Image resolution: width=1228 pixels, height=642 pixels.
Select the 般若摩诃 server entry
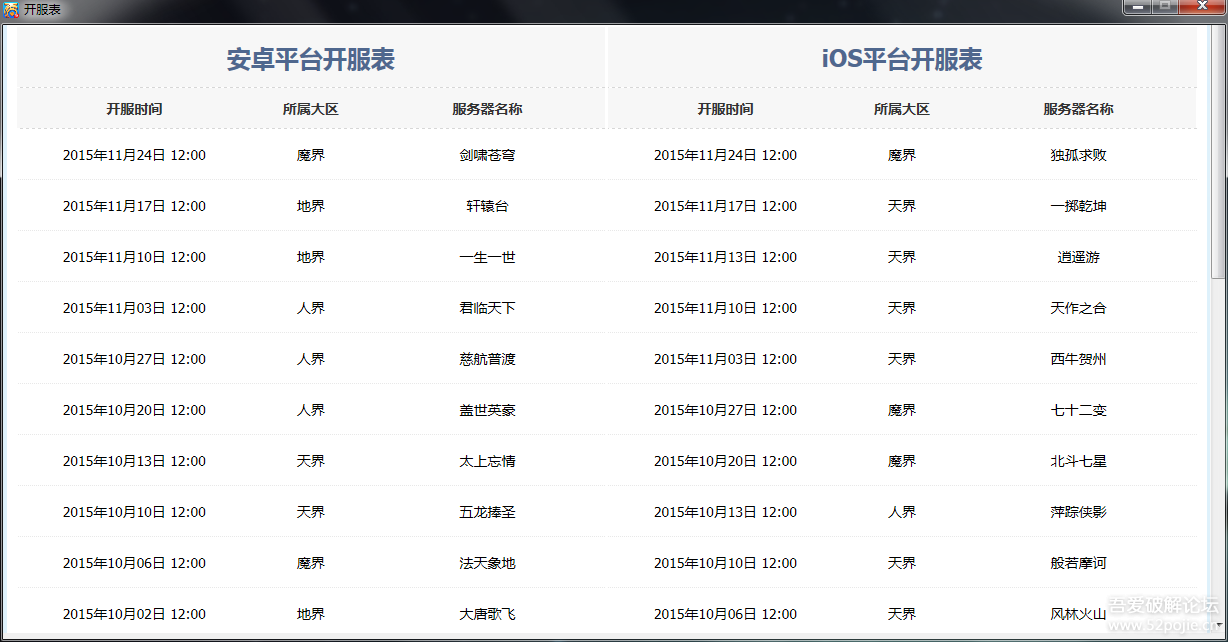pos(1078,563)
